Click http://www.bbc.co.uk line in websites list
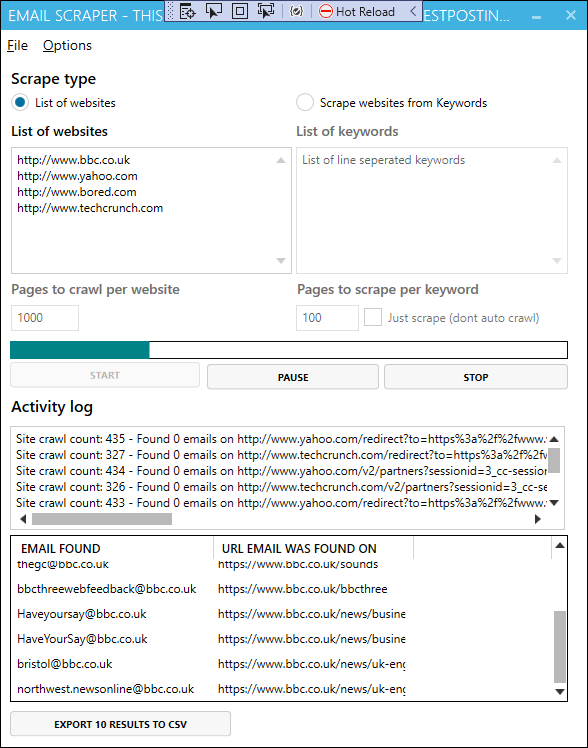This screenshot has width=588, height=748. (x=73, y=160)
